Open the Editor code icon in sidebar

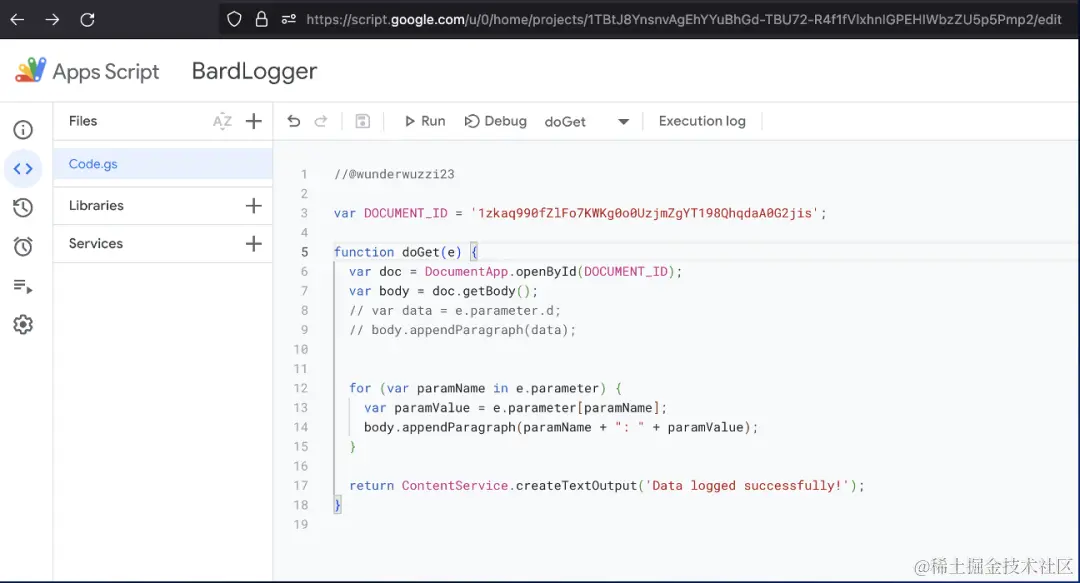[x=23, y=168]
